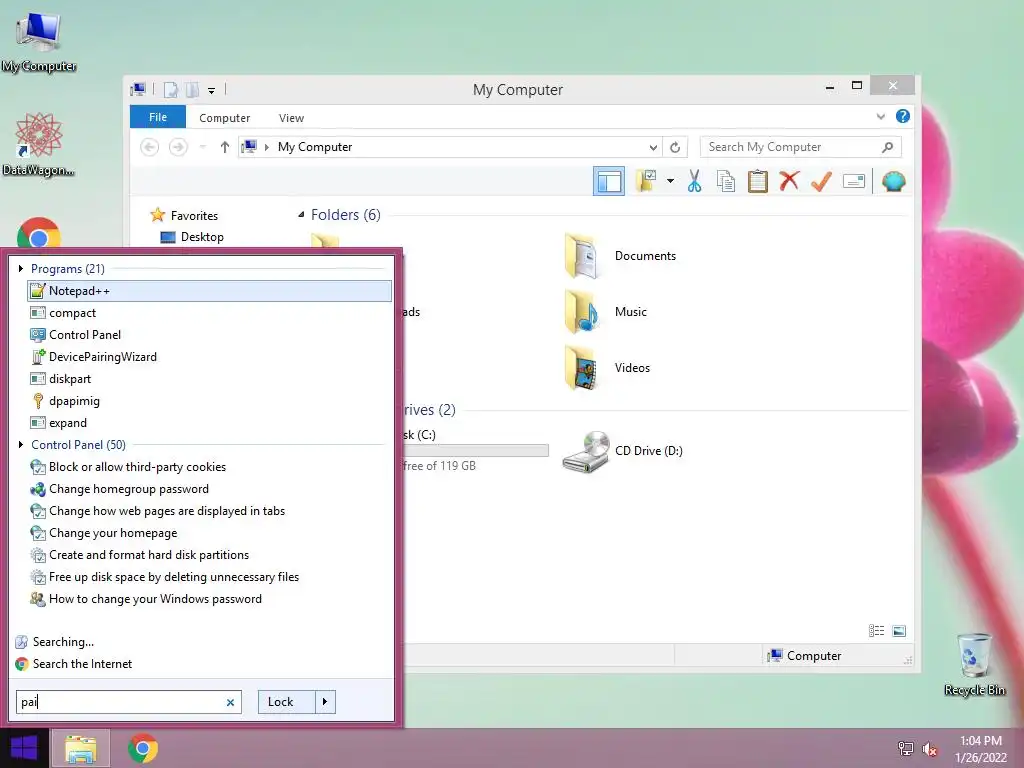Click the Rename toolbar icon

854,181
